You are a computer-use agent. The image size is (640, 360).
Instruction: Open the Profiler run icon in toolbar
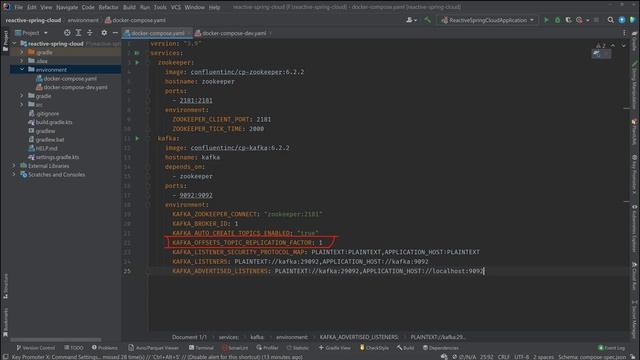pos(579,20)
